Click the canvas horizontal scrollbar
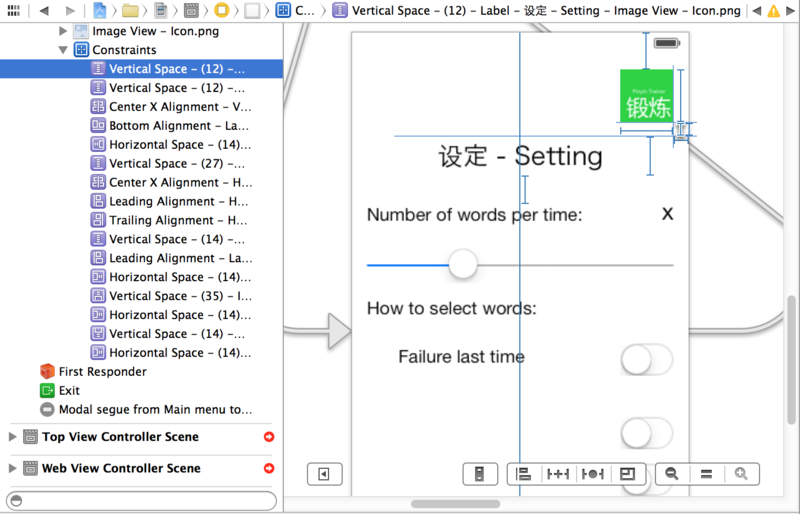The height and width of the screenshot is (514, 800). (456, 504)
